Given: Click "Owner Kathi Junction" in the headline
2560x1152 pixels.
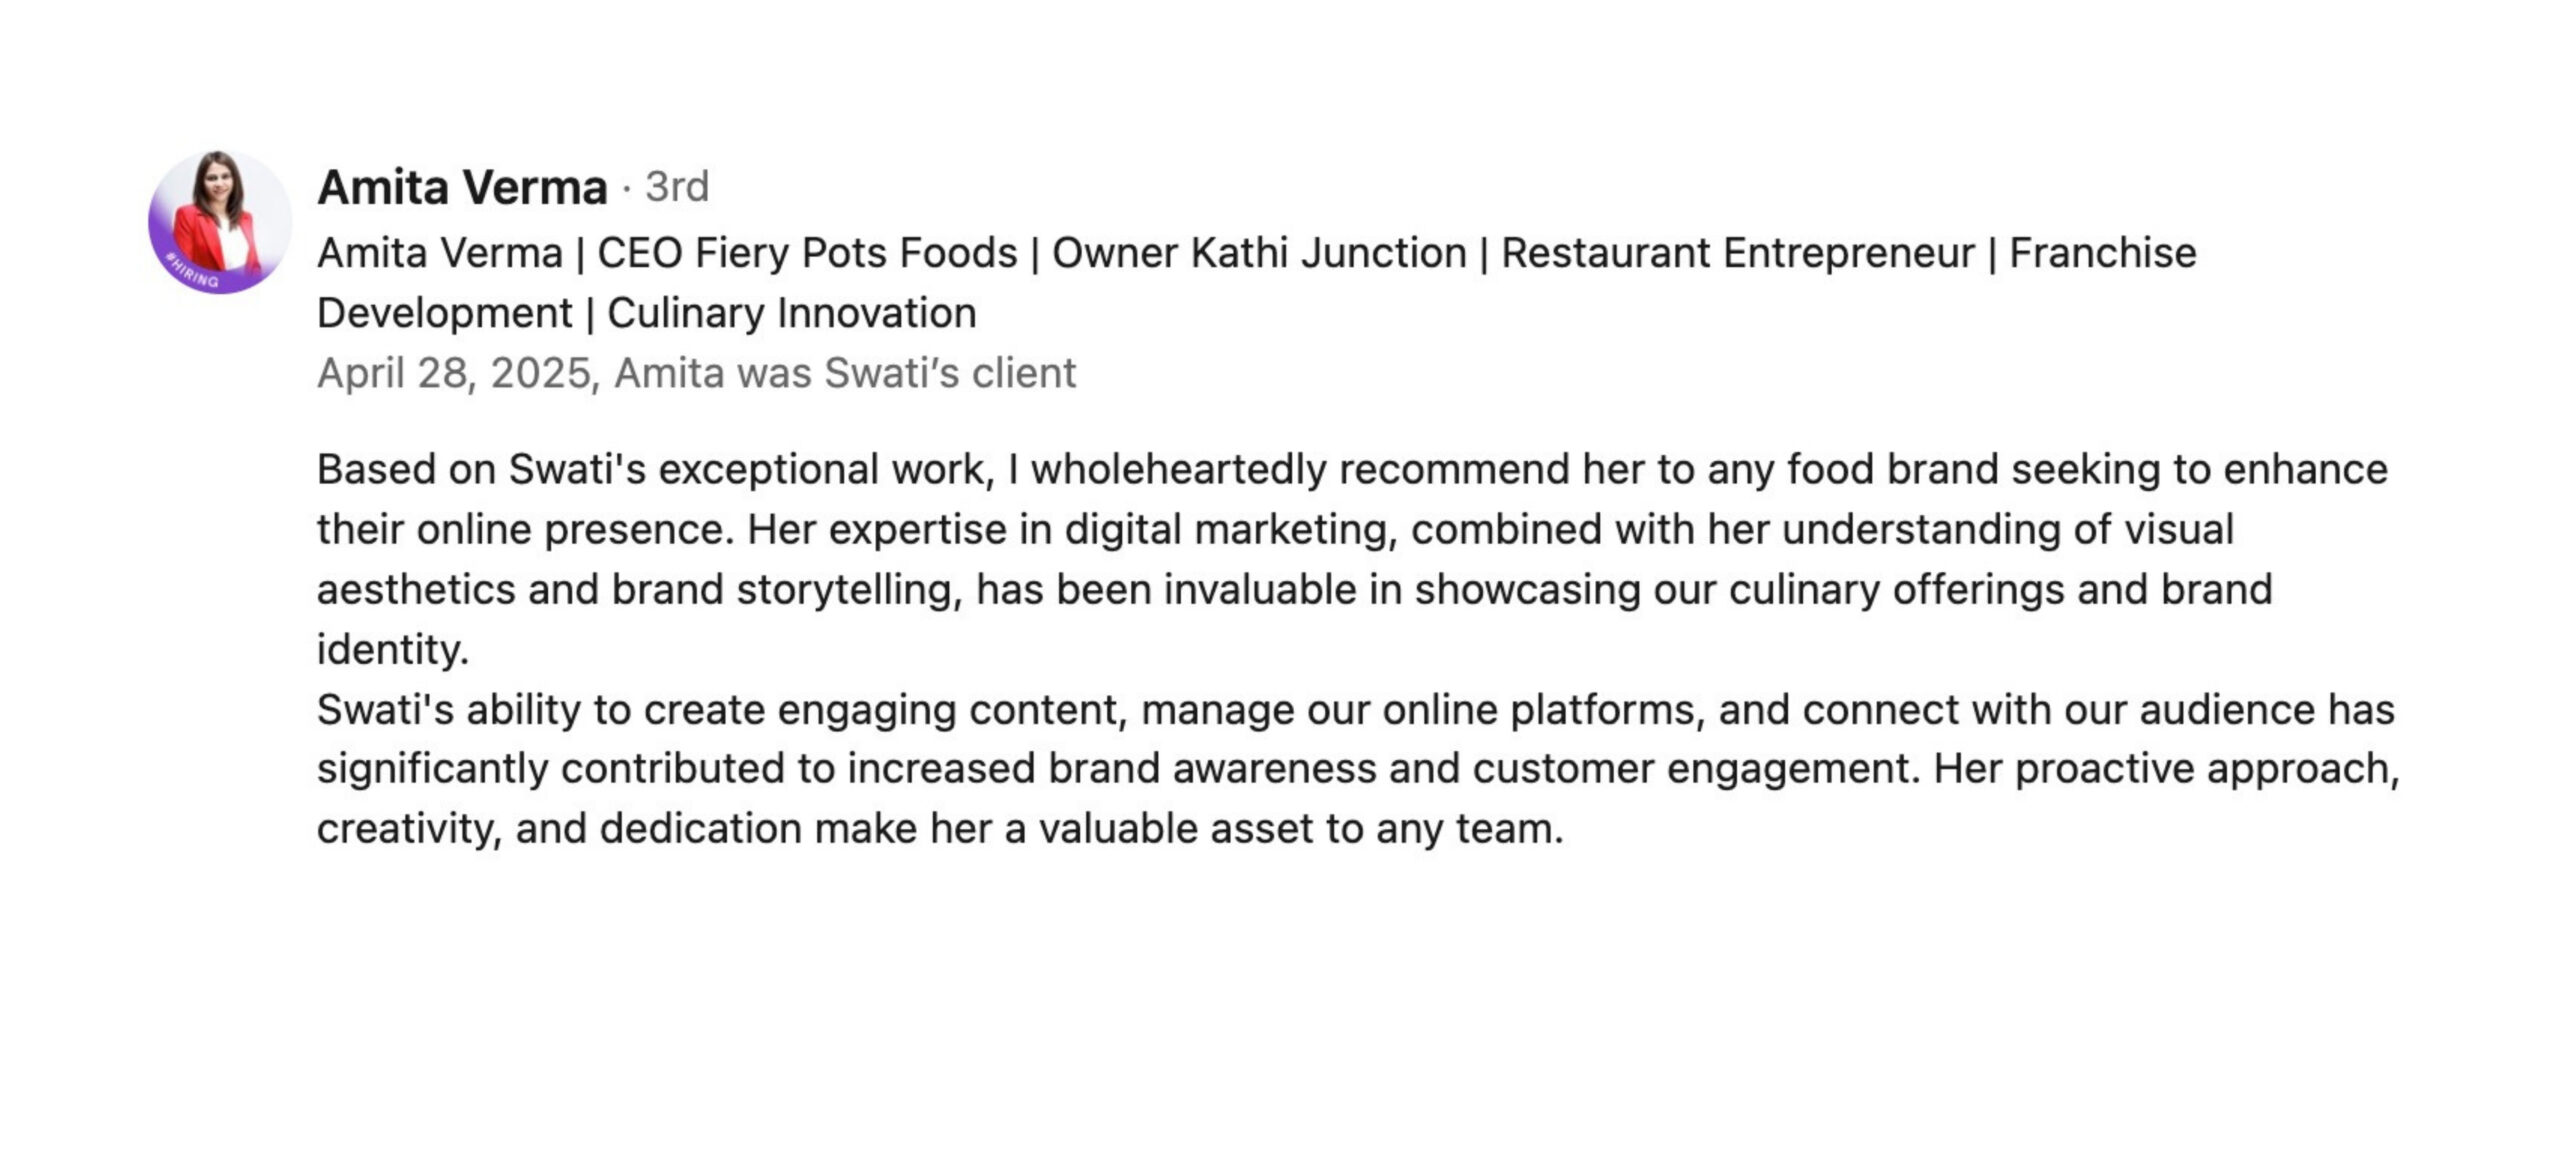Looking at the screenshot, I should click(1259, 253).
